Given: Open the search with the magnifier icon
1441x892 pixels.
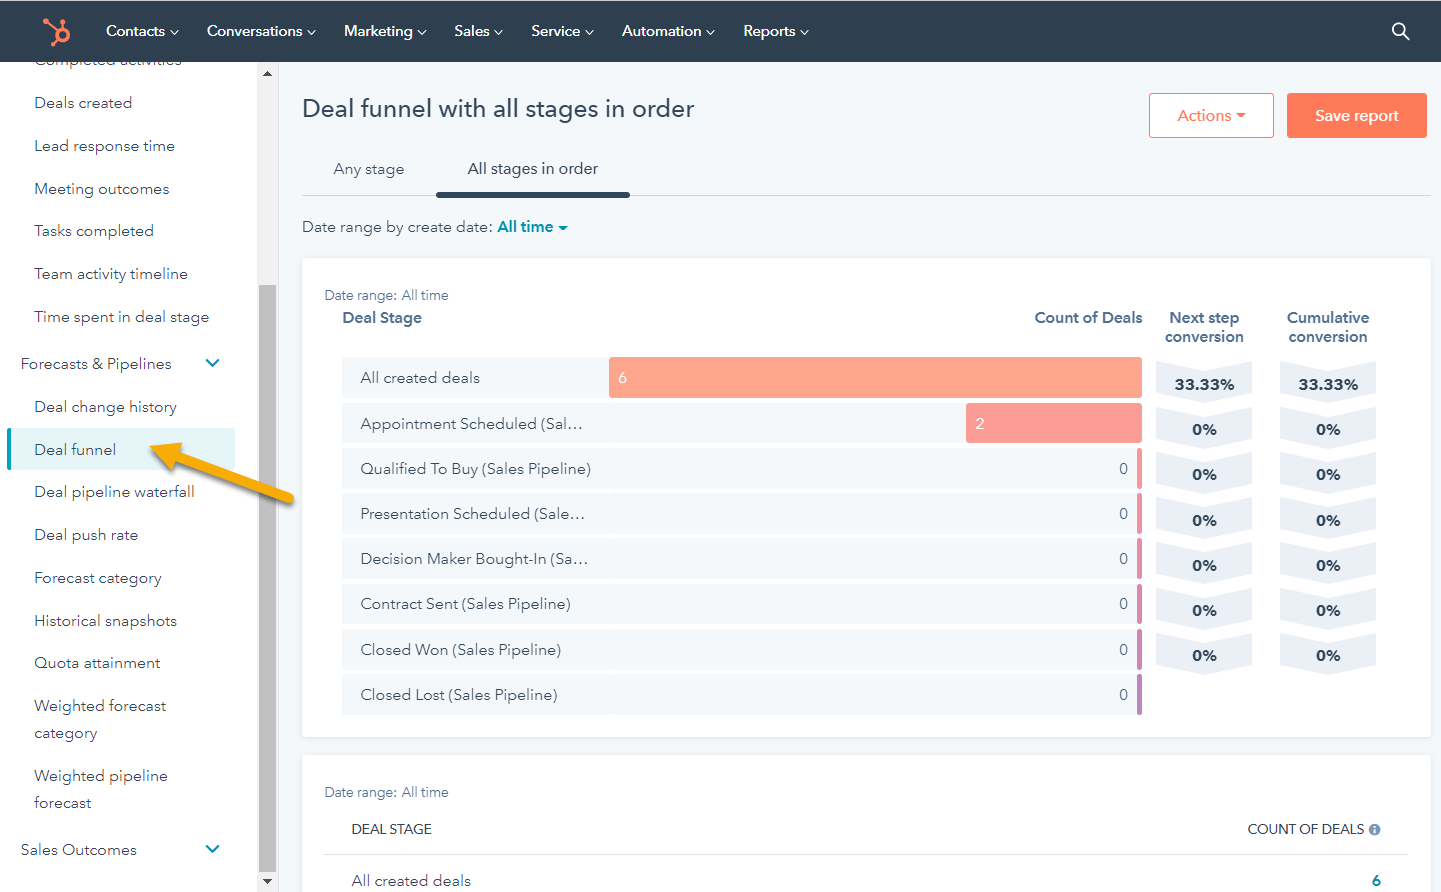Looking at the screenshot, I should click(1400, 31).
